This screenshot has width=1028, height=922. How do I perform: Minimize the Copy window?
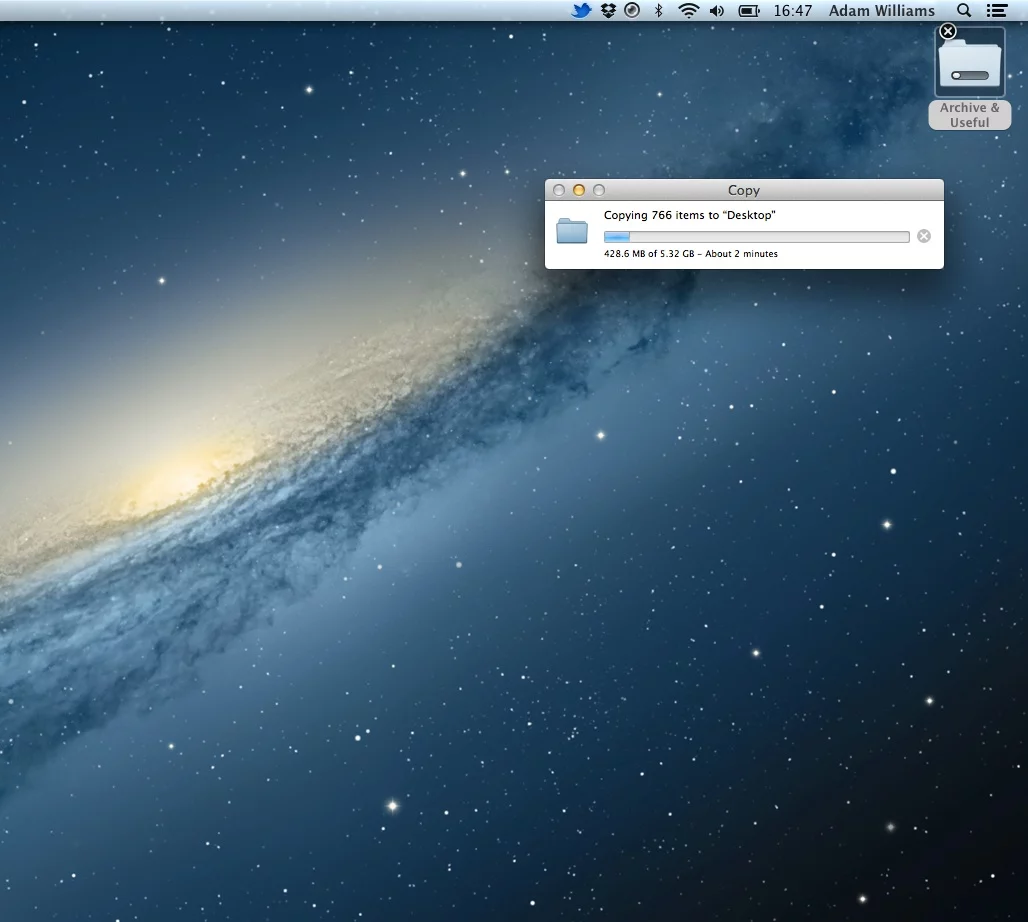point(578,190)
